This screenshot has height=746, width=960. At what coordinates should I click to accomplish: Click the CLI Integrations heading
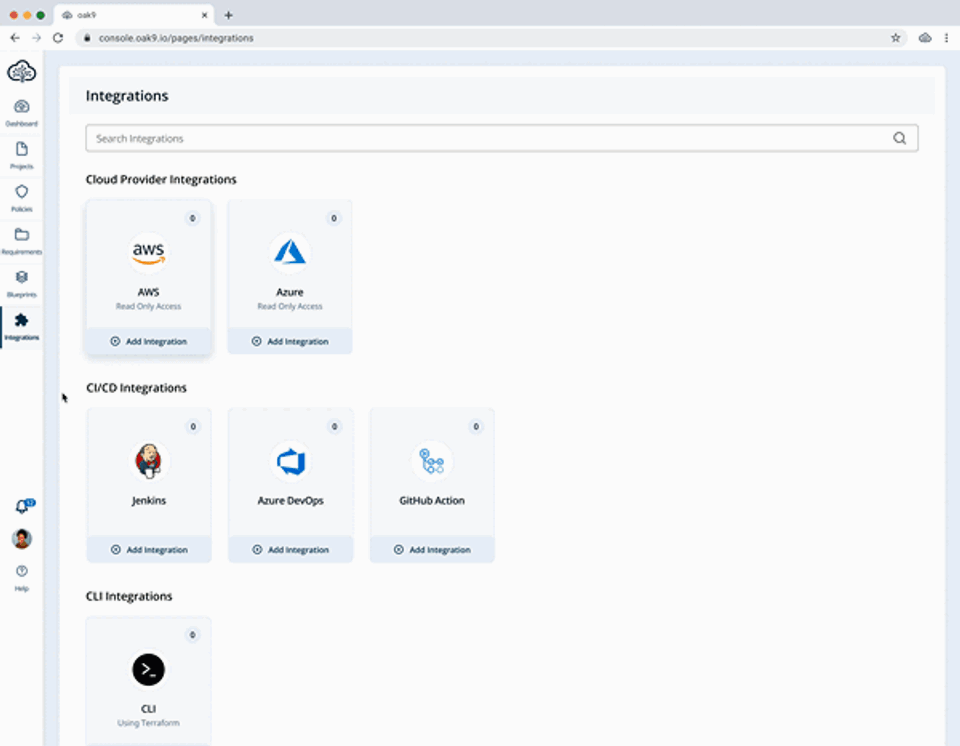click(129, 596)
